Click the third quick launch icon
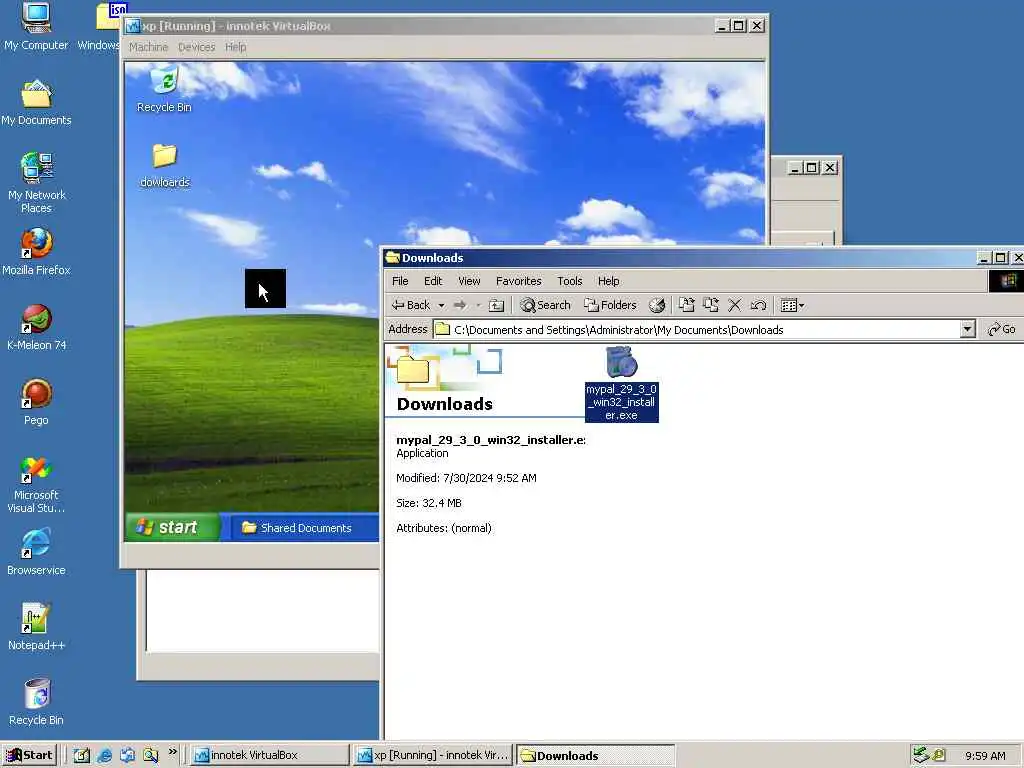1024x768 pixels. [x=127, y=755]
